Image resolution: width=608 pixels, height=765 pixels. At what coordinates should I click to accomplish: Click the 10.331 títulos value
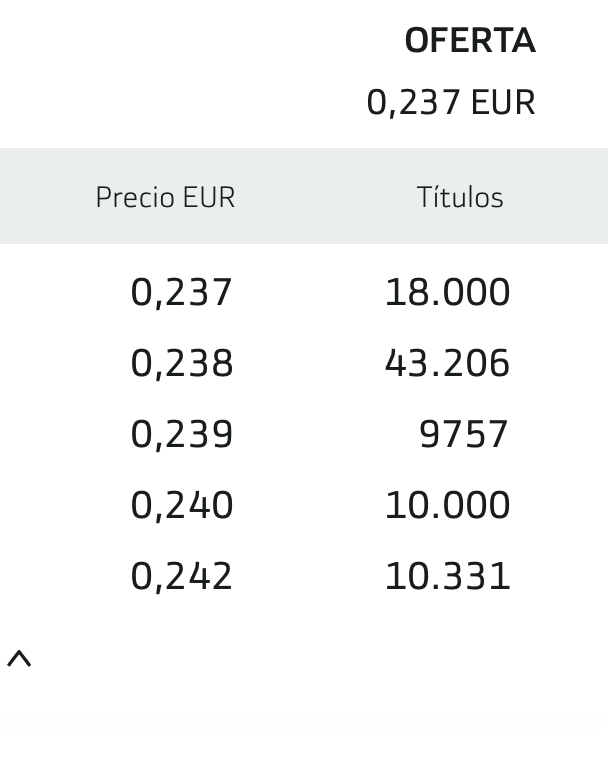447,576
